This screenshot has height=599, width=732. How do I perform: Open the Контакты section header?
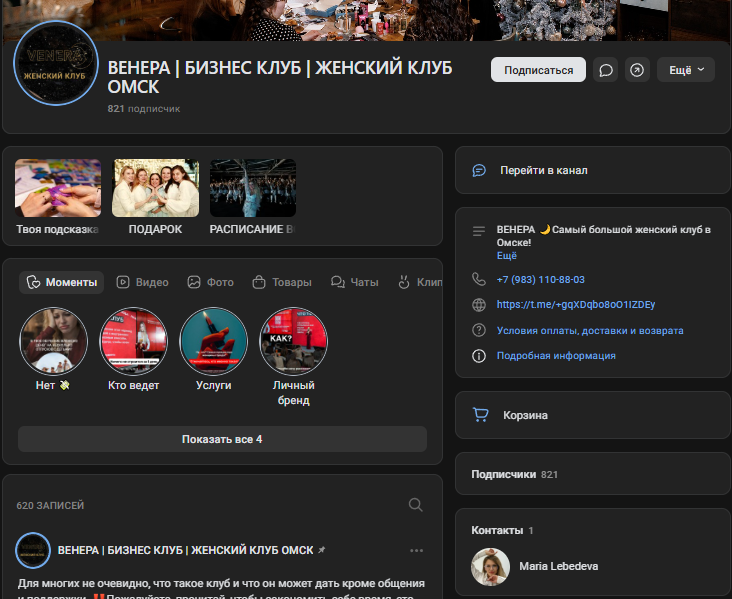(x=502, y=530)
